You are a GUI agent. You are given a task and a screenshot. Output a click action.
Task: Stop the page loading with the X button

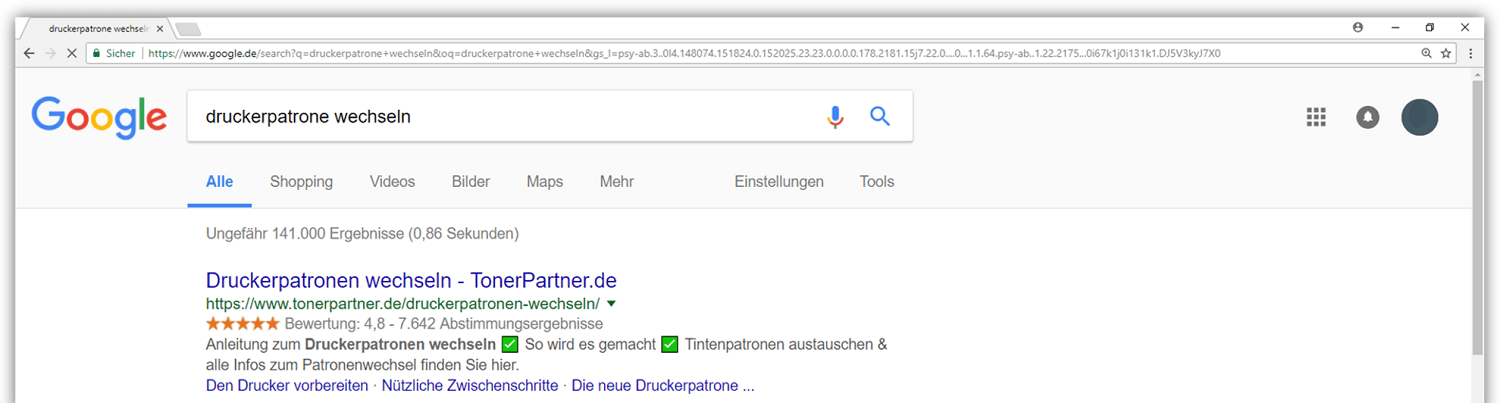point(71,53)
